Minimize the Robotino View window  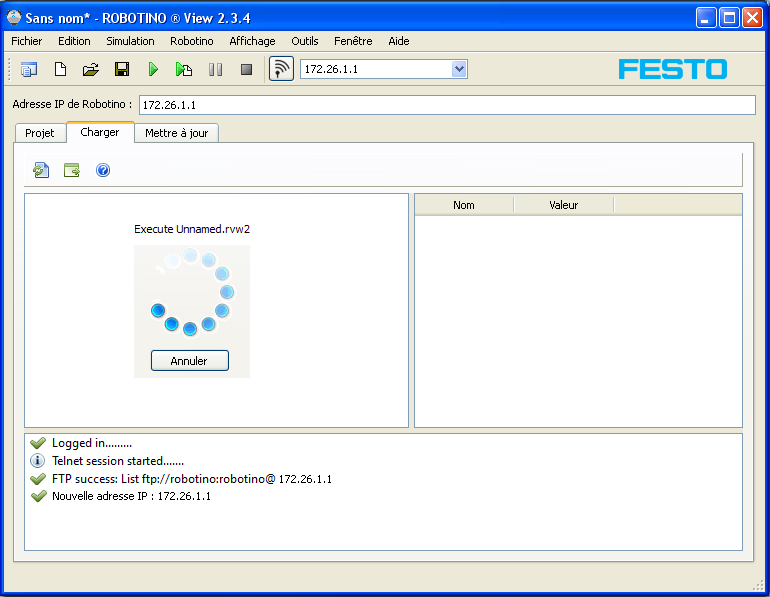(706, 18)
